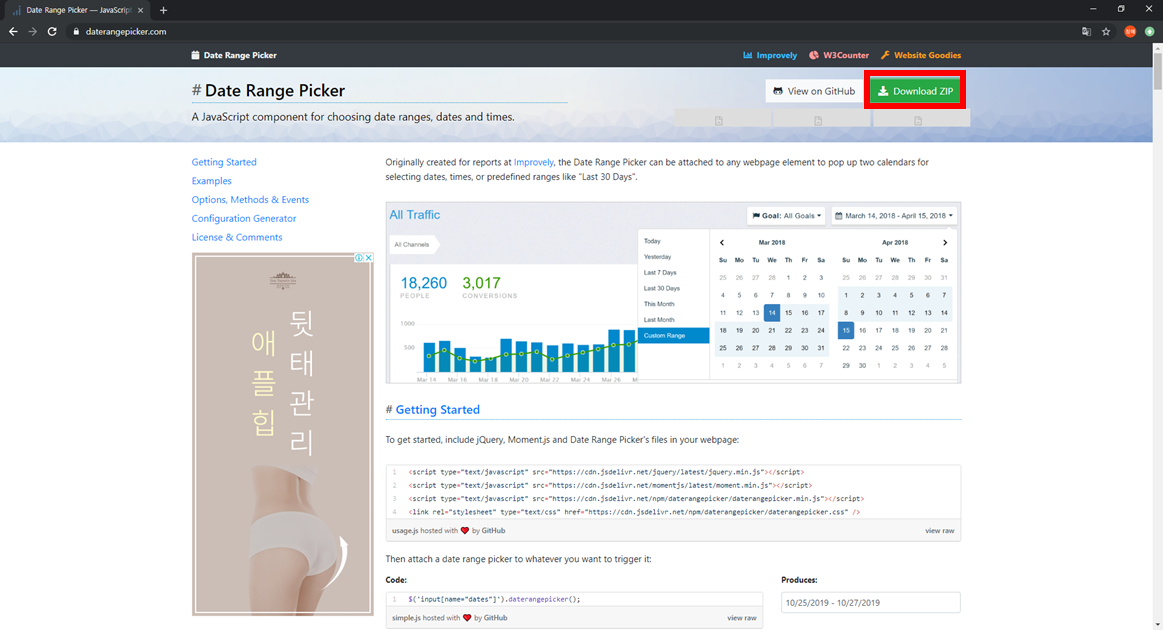Bookmark this page with the star icon
The height and width of the screenshot is (630, 1163).
[1106, 31]
